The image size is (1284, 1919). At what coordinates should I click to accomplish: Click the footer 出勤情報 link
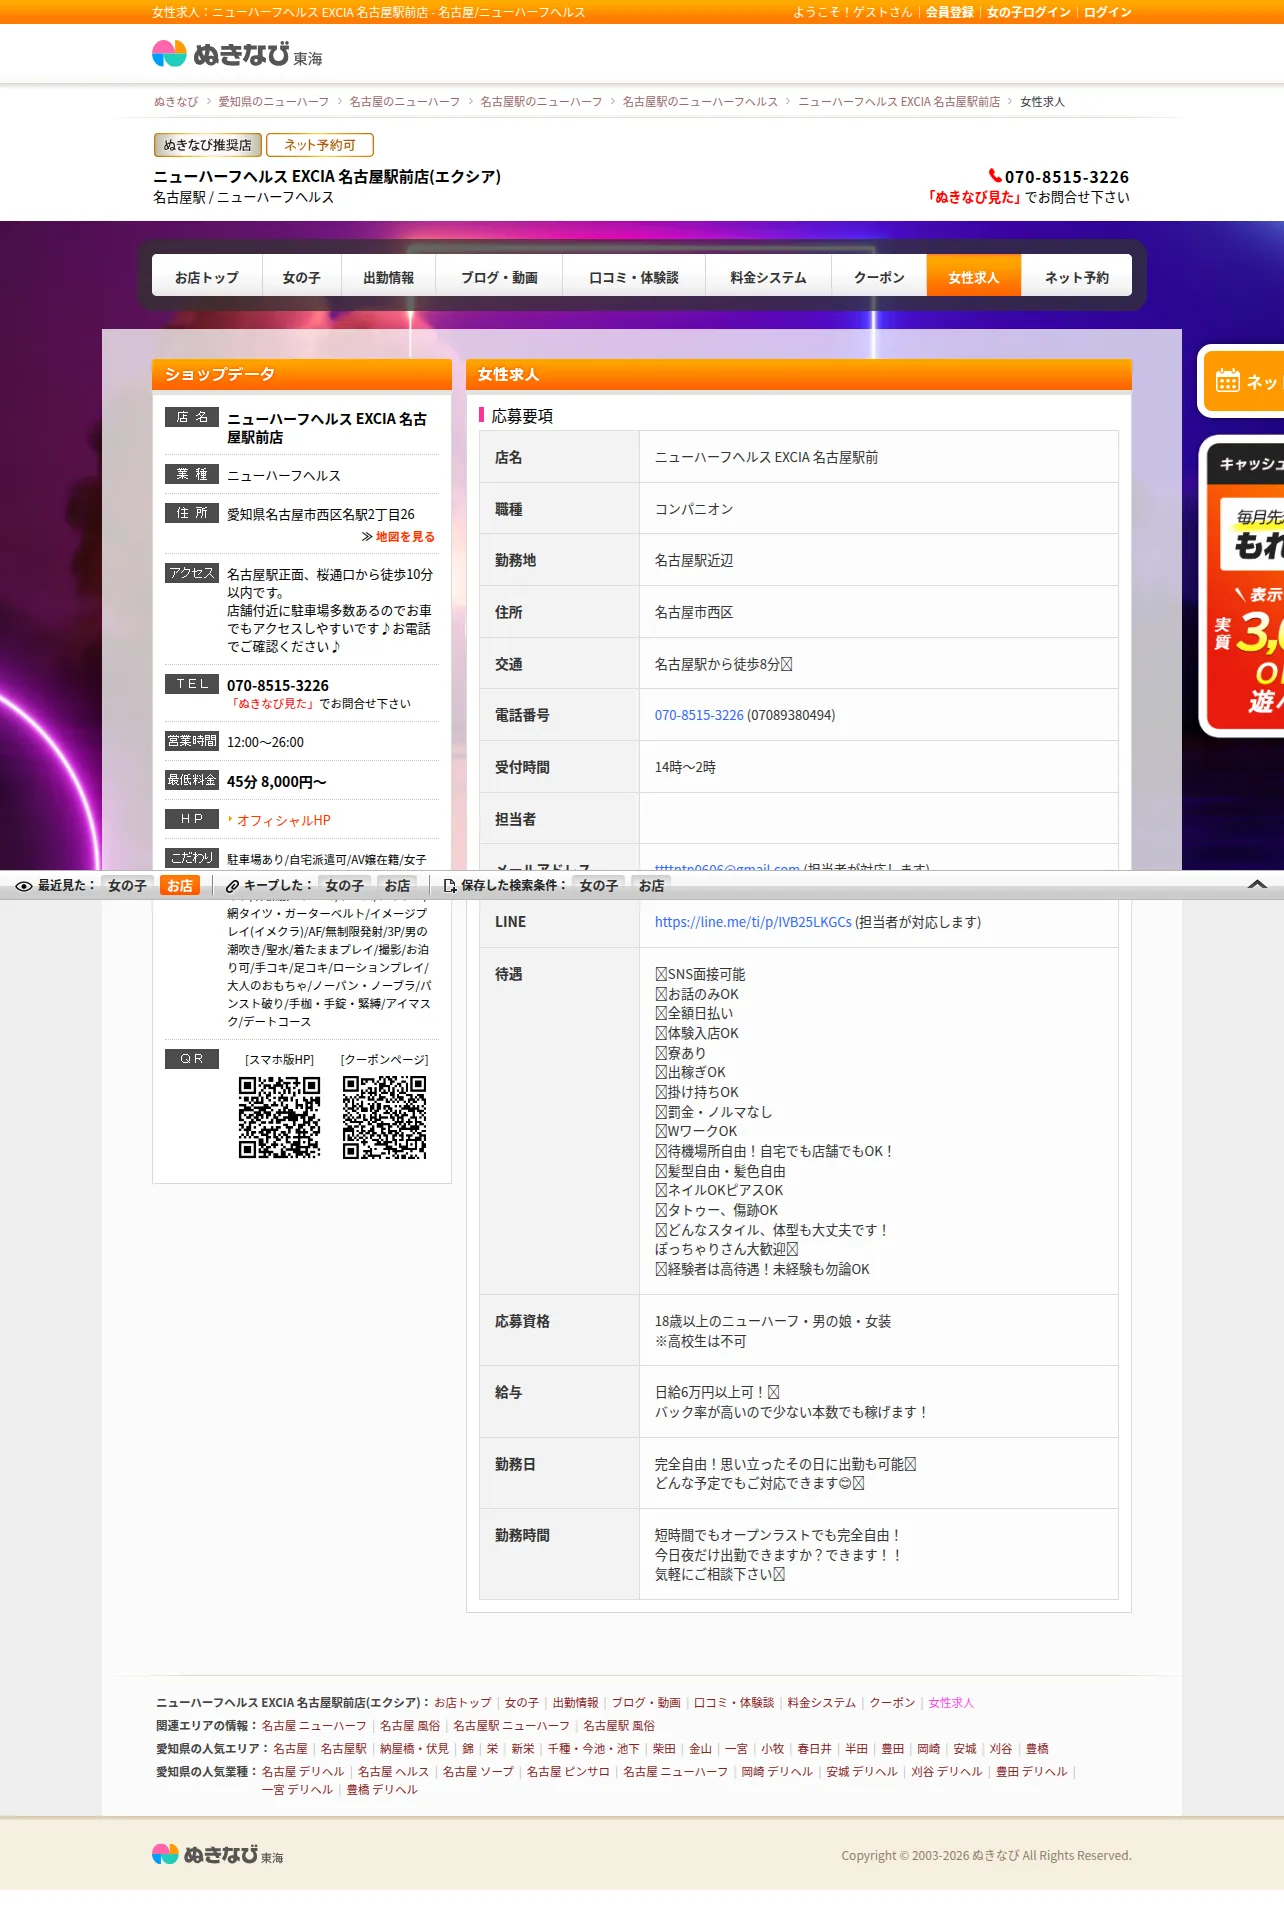click(x=575, y=1702)
